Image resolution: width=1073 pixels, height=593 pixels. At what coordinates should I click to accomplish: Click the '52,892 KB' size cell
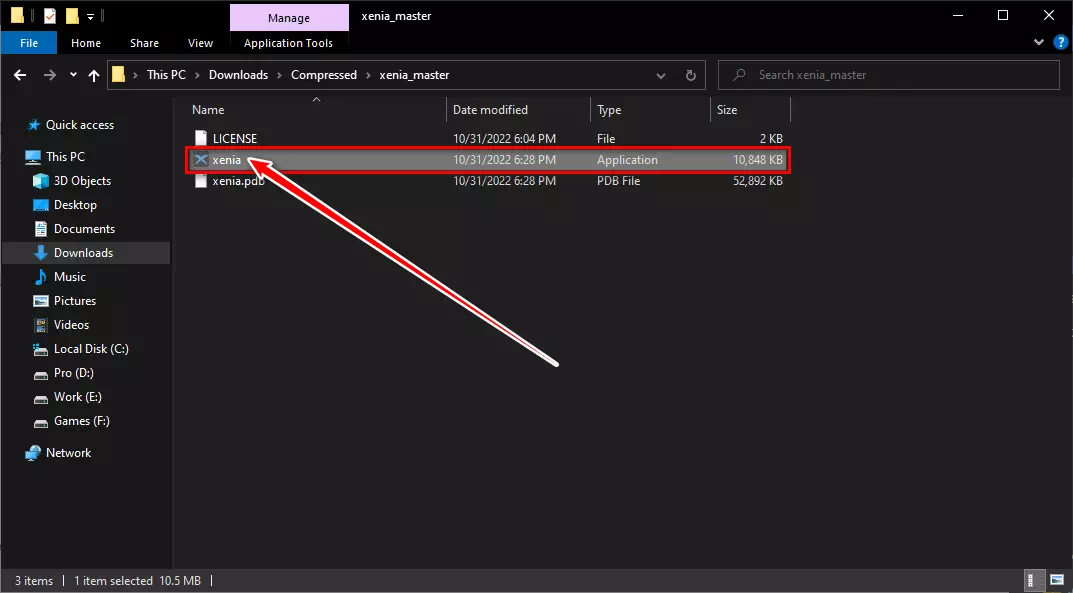758,181
